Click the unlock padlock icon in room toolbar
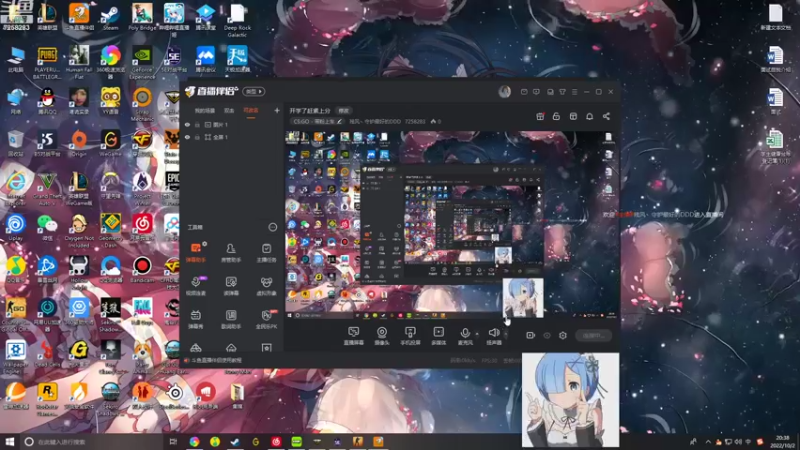800x450 pixels. [x=556, y=116]
